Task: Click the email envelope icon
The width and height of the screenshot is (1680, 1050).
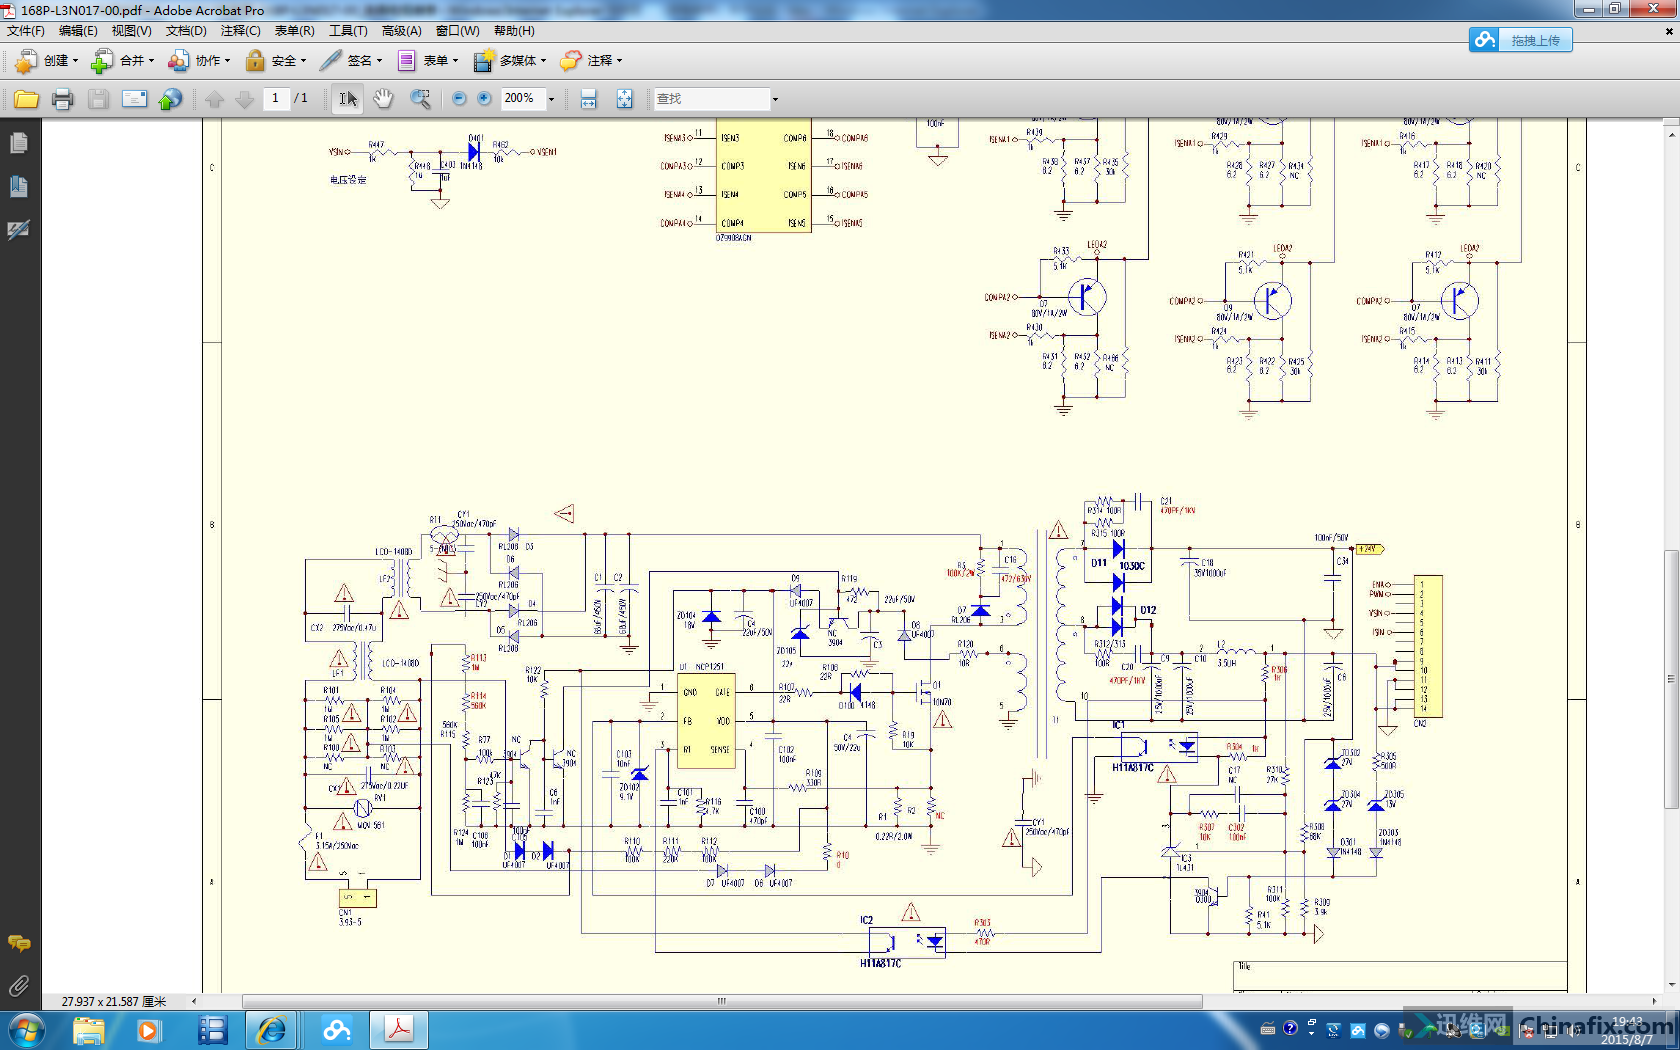Action: [134, 99]
